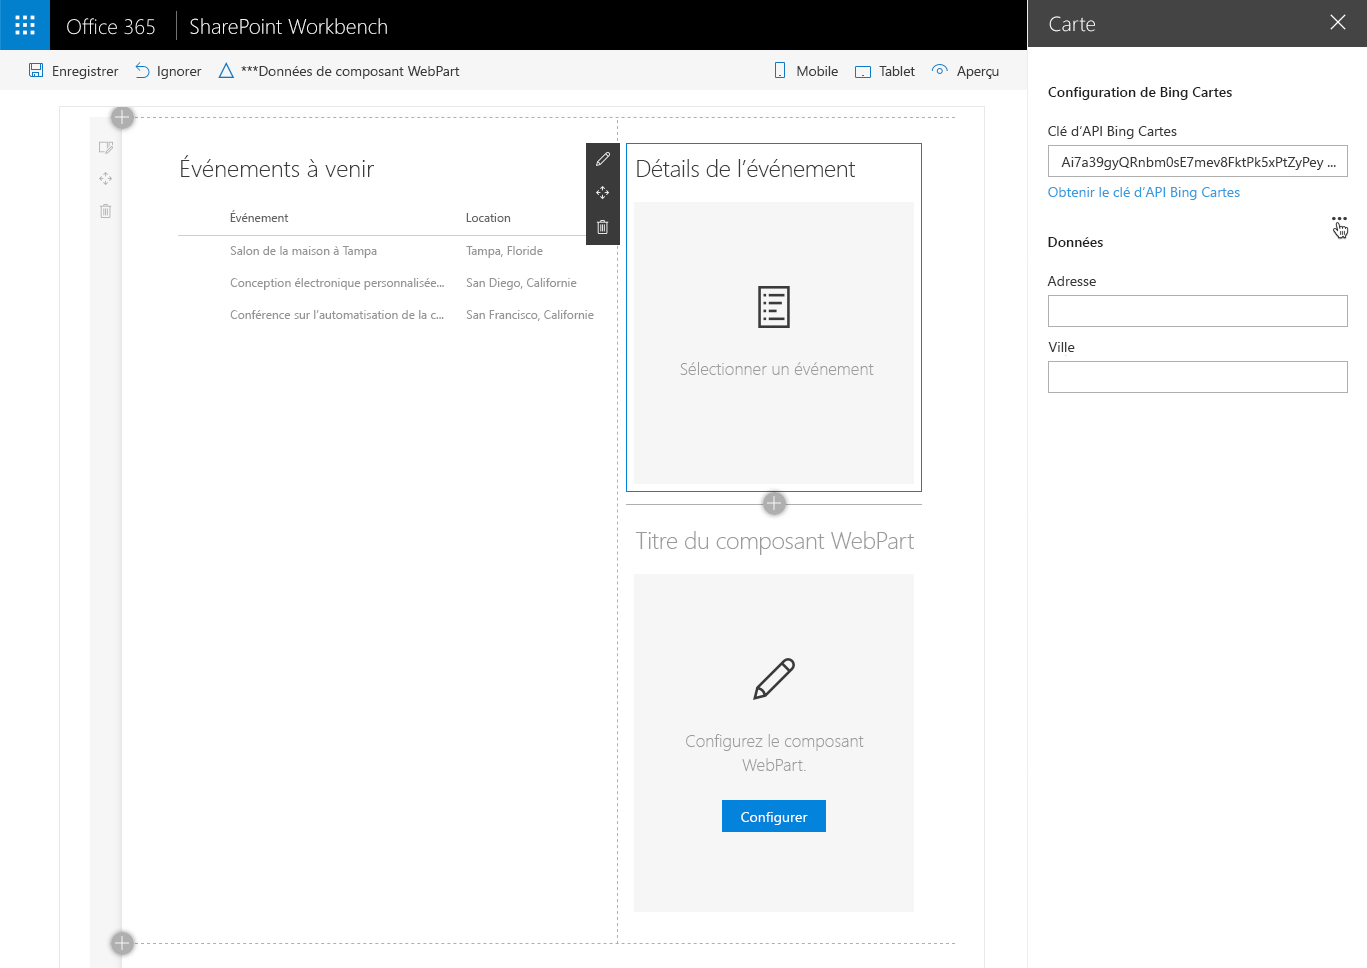Image resolution: width=1367 pixels, height=968 pixels.
Task: Open the Obtenir le clé d'API Bing Cartes link
Action: (1143, 192)
